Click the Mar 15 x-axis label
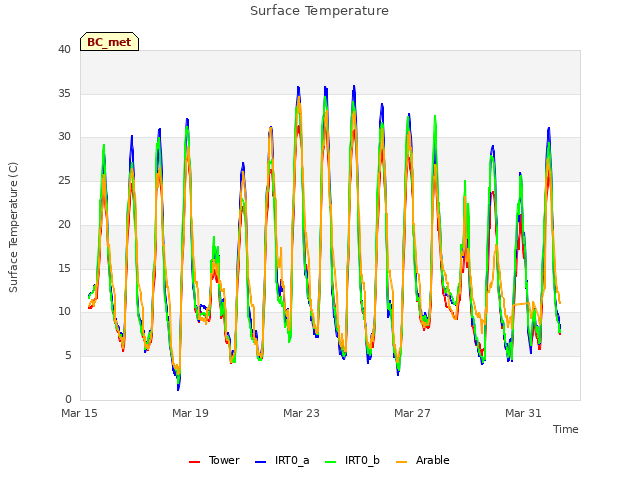The height and width of the screenshot is (480, 640). coord(79,413)
